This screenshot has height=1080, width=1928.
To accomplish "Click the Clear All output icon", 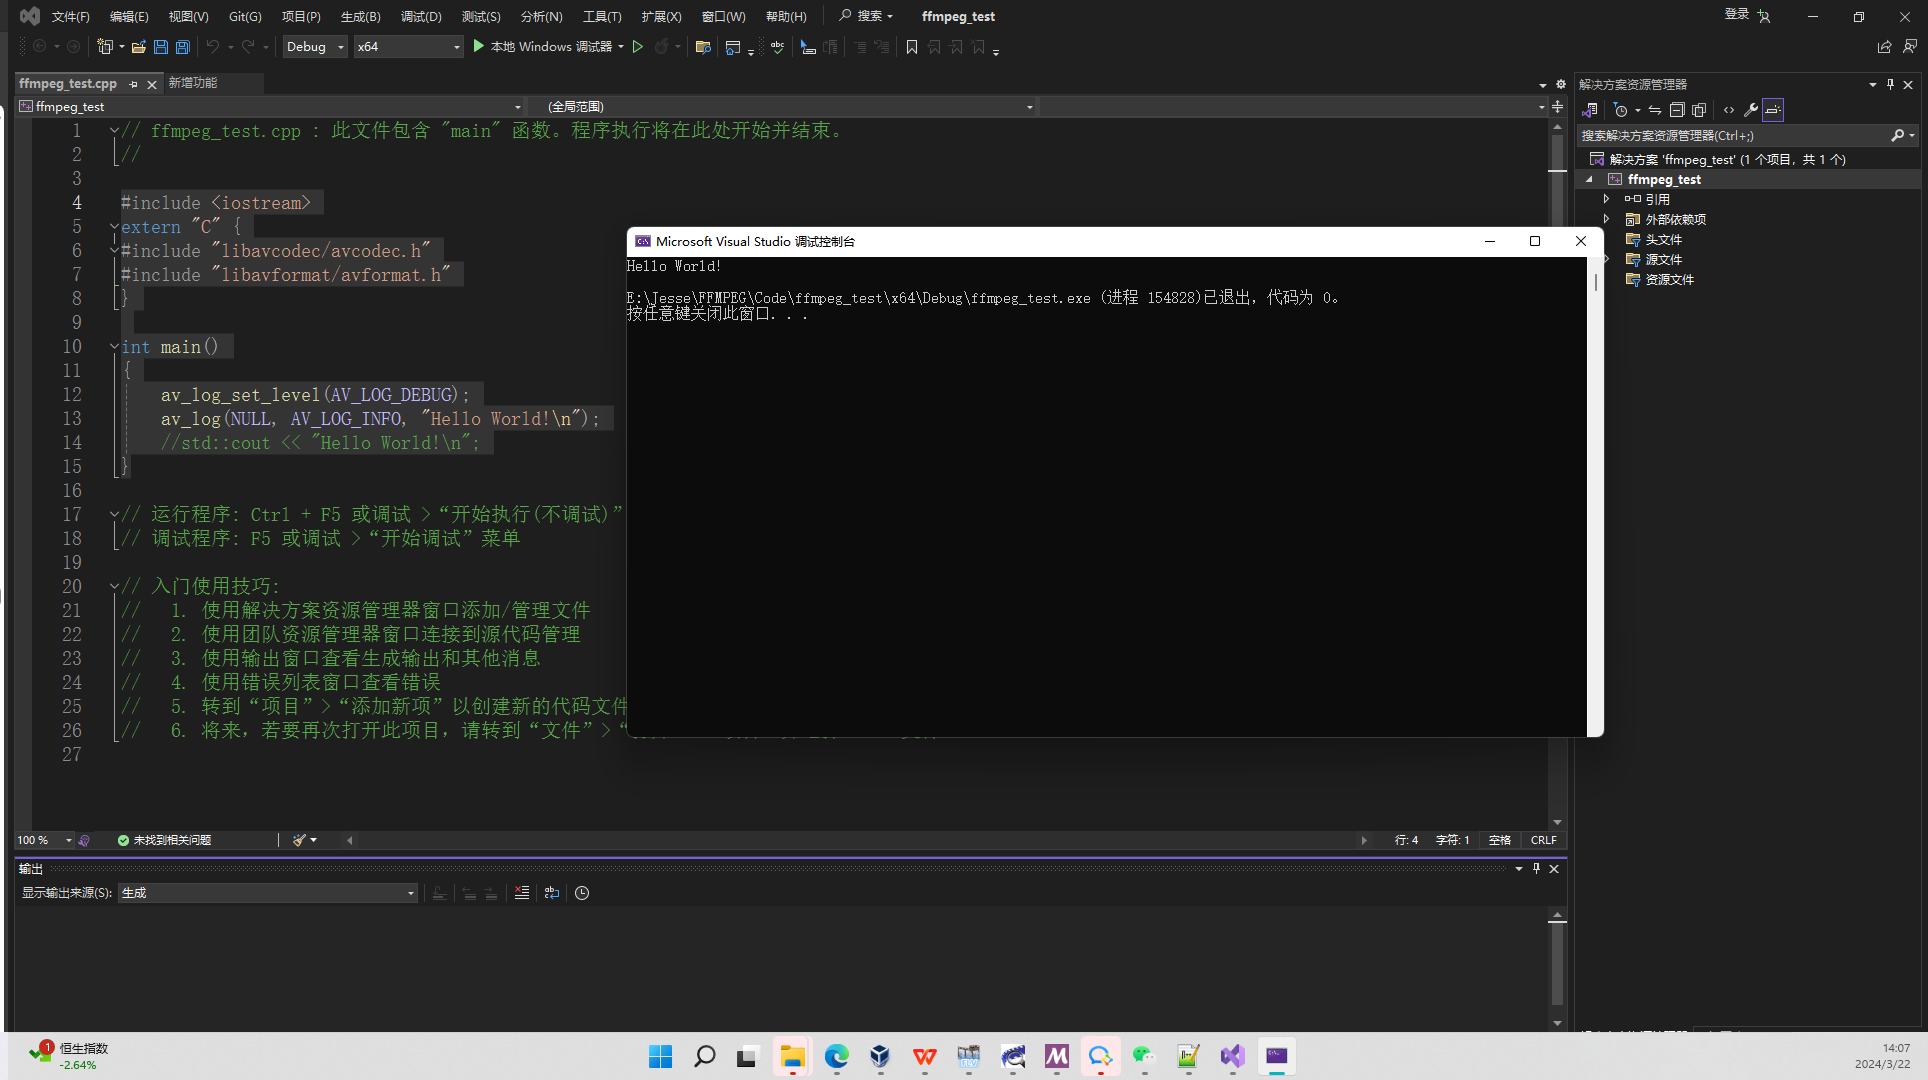I will click(x=522, y=893).
